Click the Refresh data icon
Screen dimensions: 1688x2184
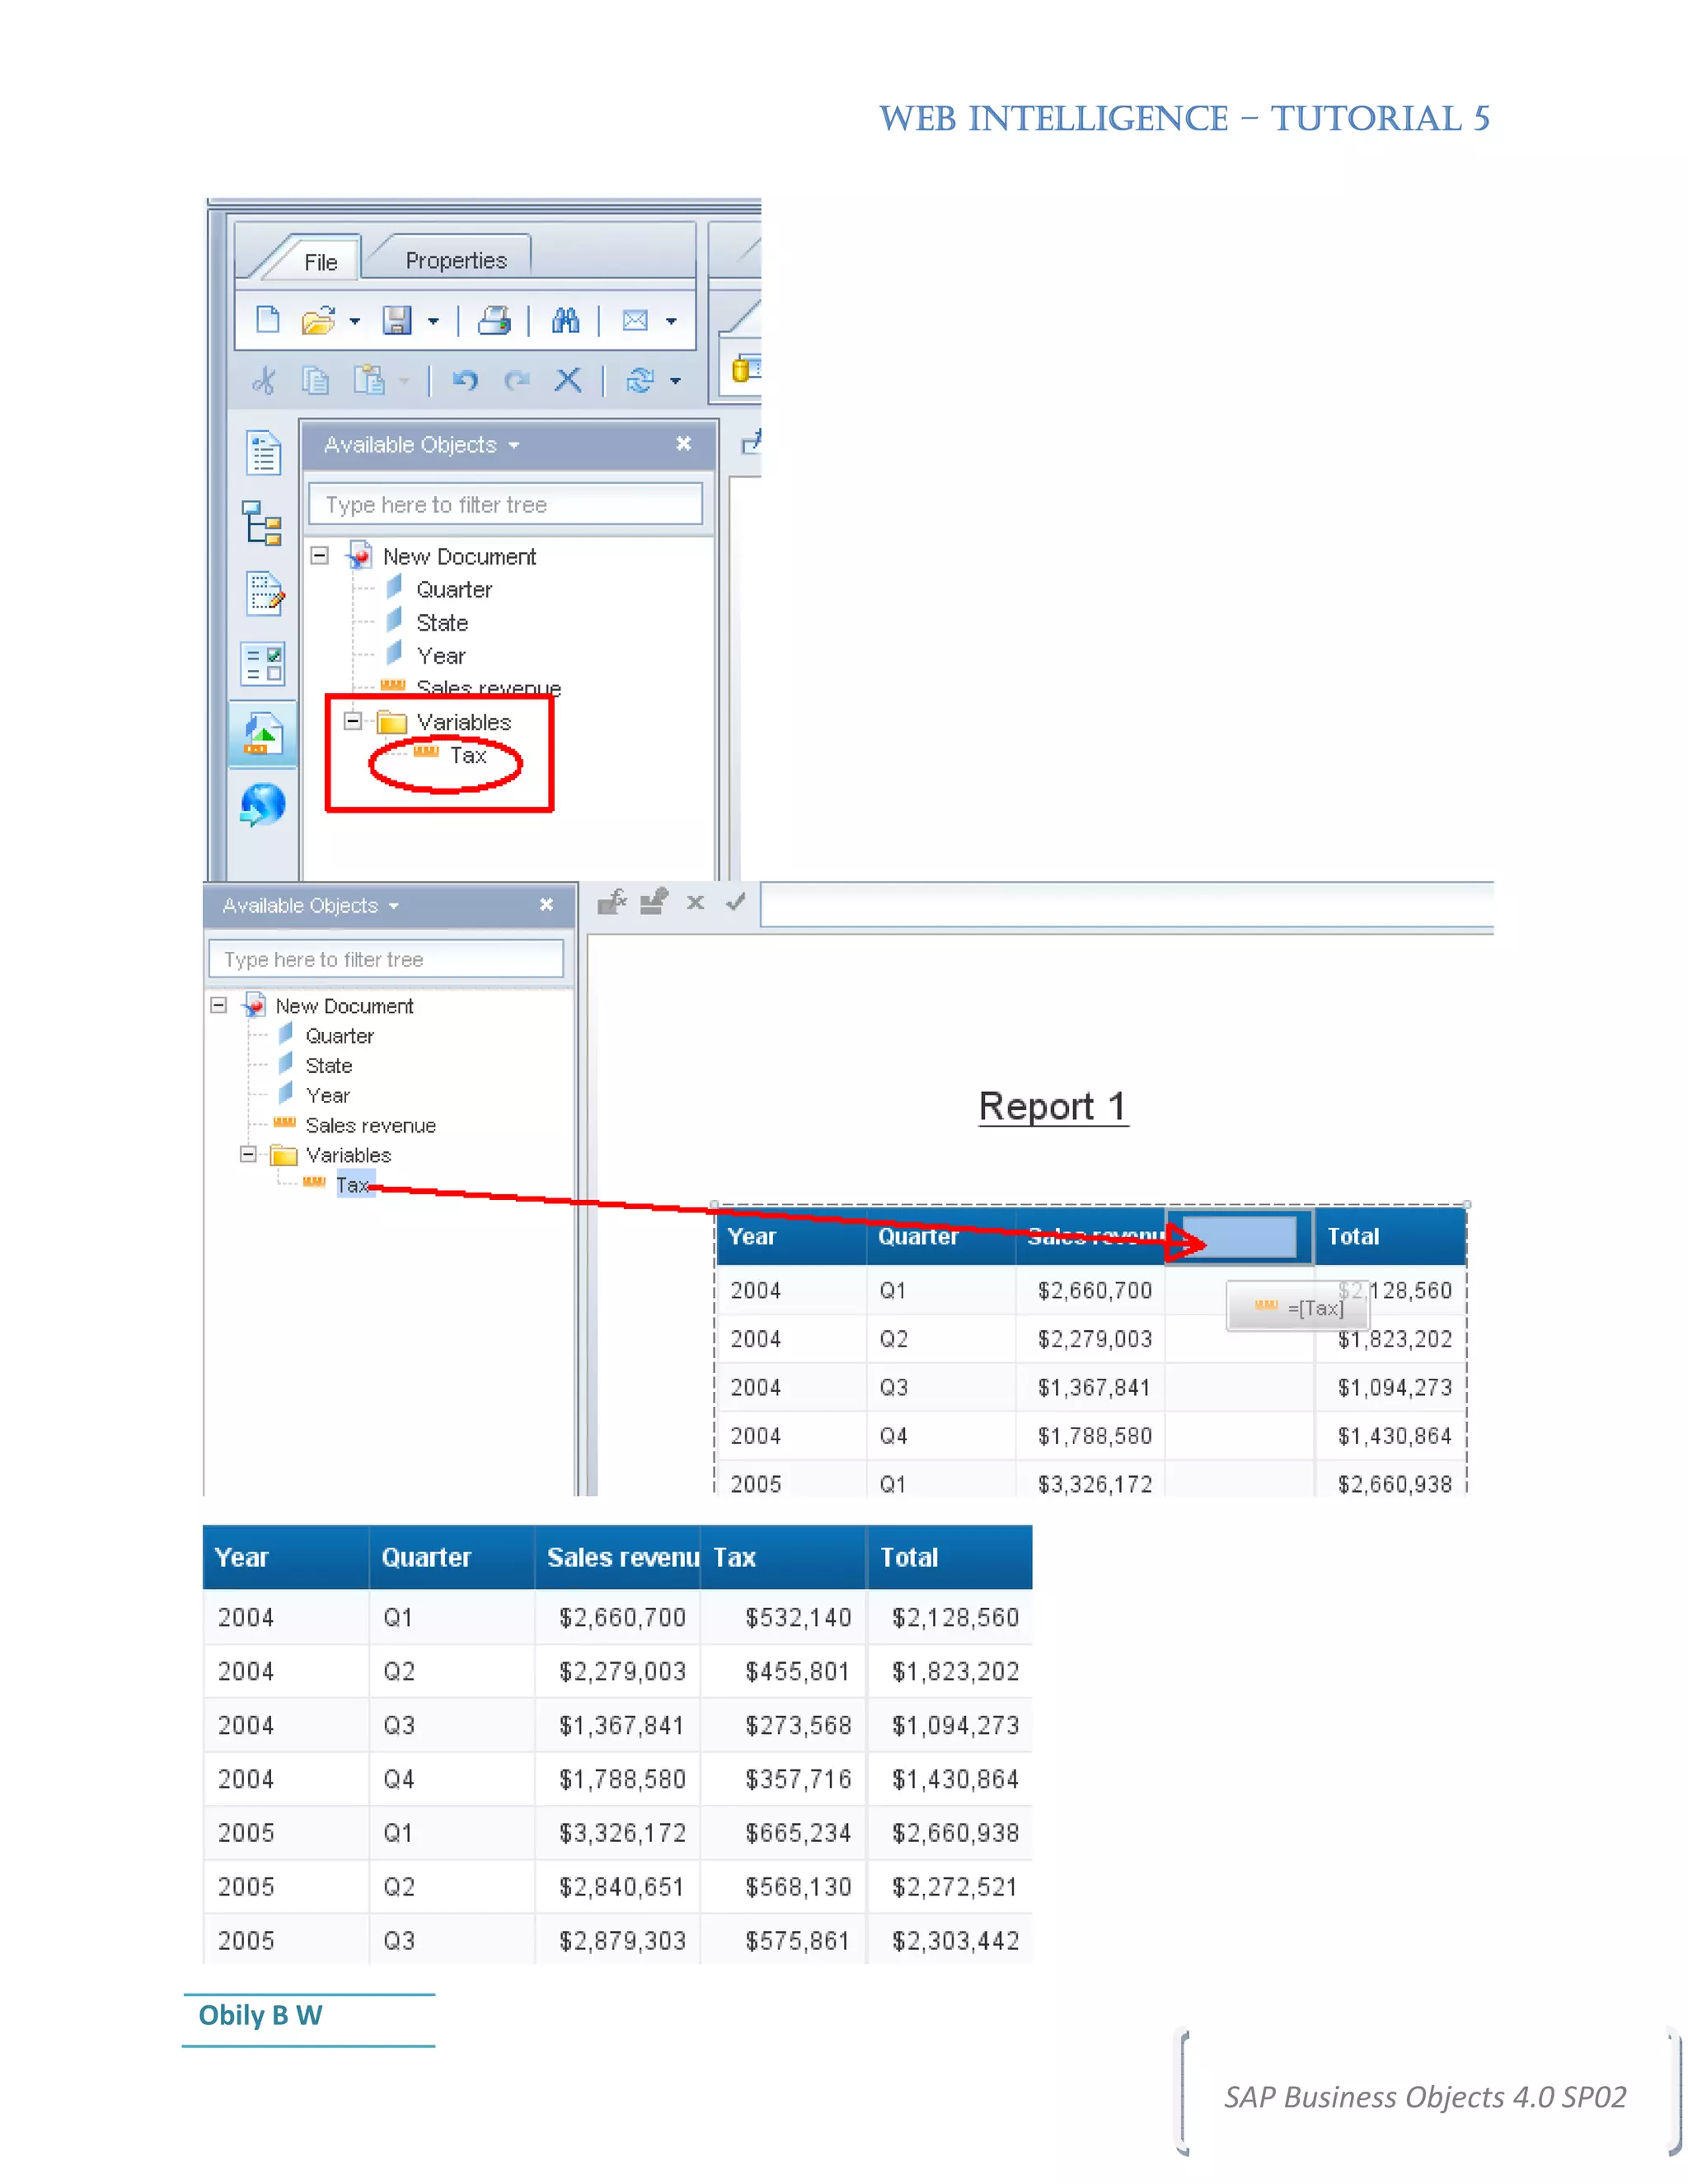tap(640, 380)
